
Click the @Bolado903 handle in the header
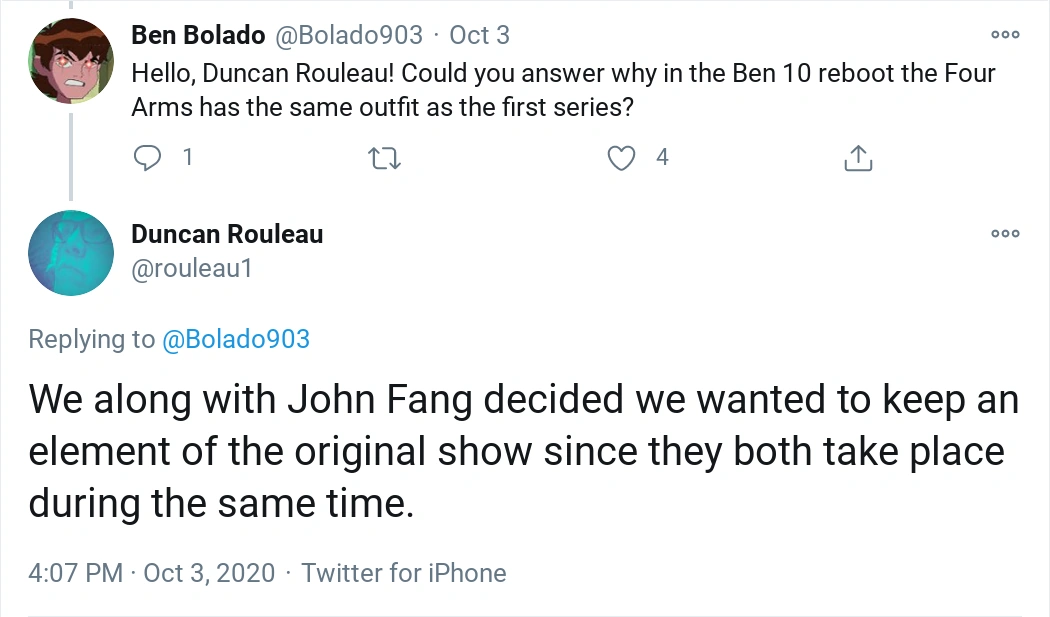tap(351, 35)
